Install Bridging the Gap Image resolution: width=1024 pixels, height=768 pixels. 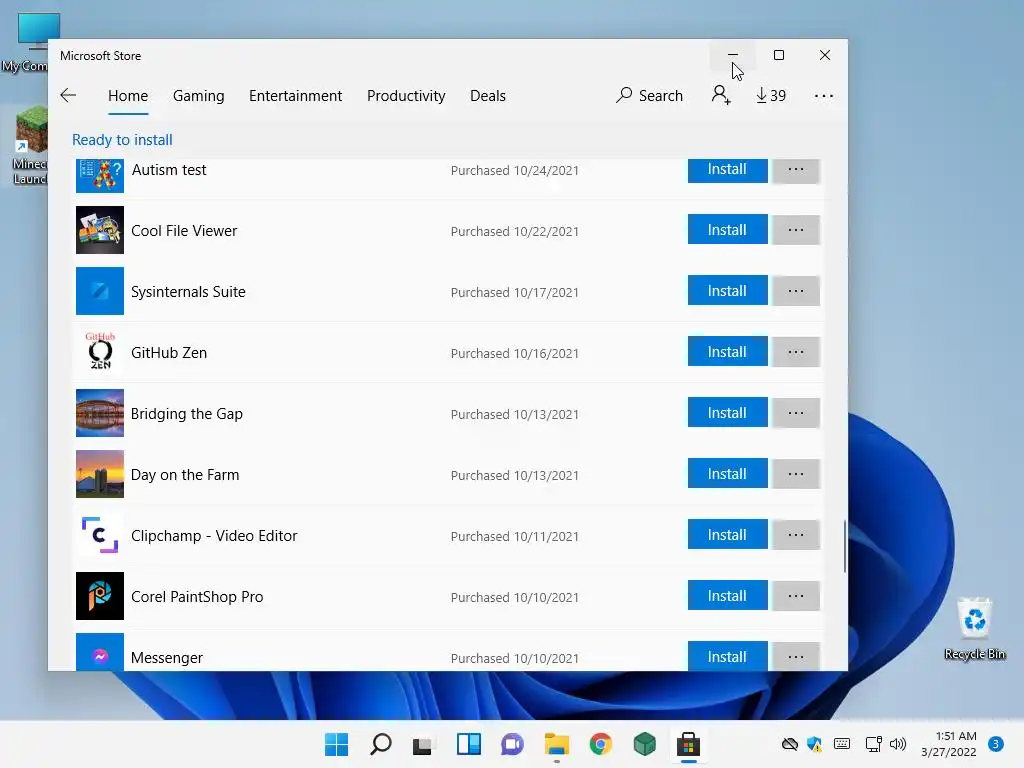728,413
